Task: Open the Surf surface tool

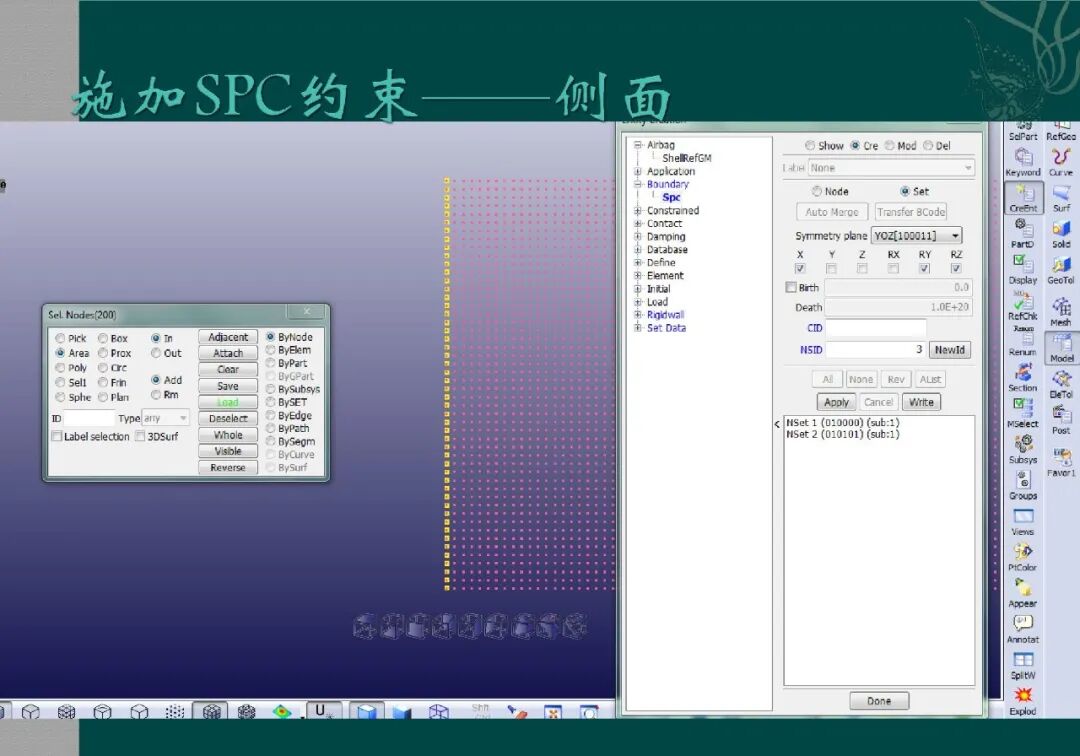Action: (x=1061, y=198)
